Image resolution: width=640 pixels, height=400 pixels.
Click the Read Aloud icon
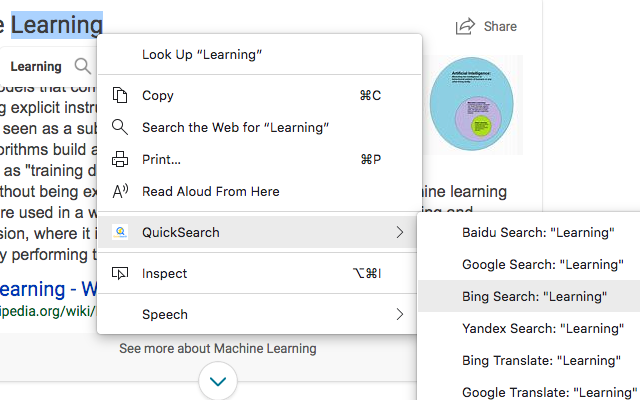(120, 191)
